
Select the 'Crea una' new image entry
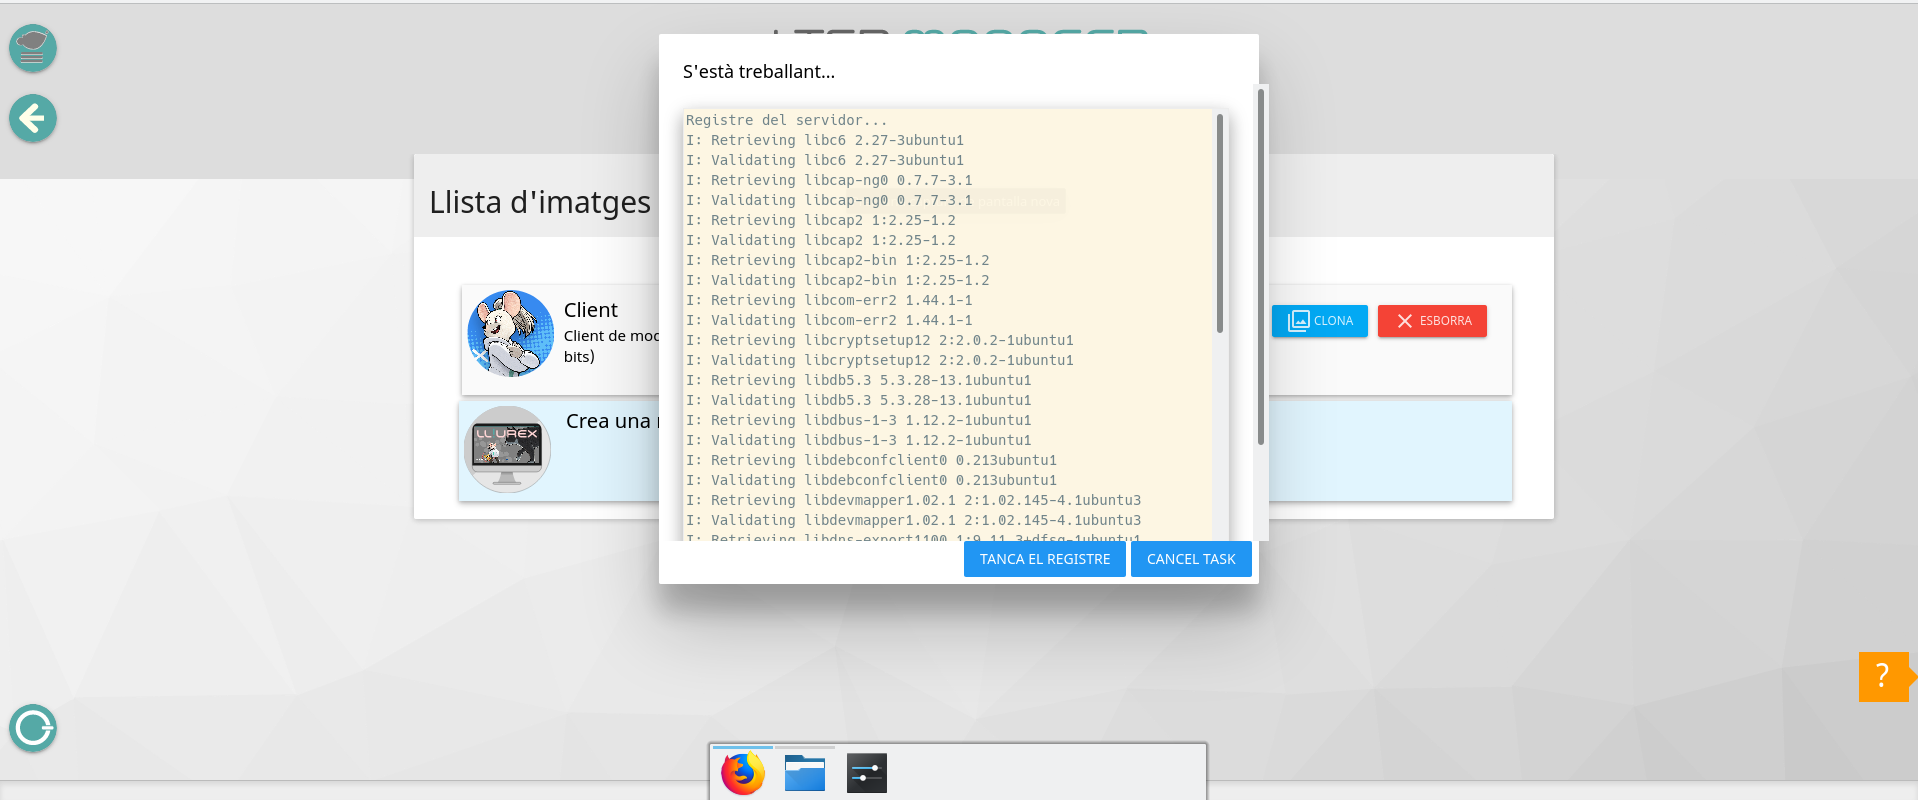[x=609, y=421]
